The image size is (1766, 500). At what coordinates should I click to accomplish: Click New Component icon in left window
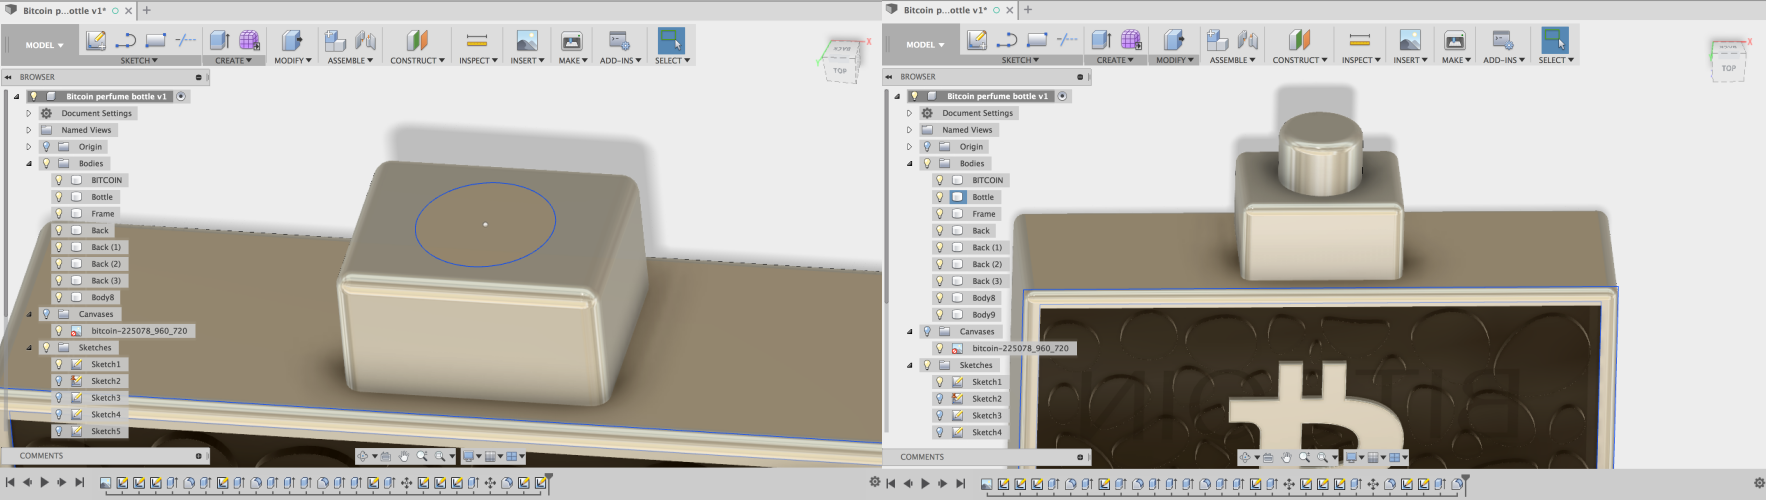(x=335, y=40)
